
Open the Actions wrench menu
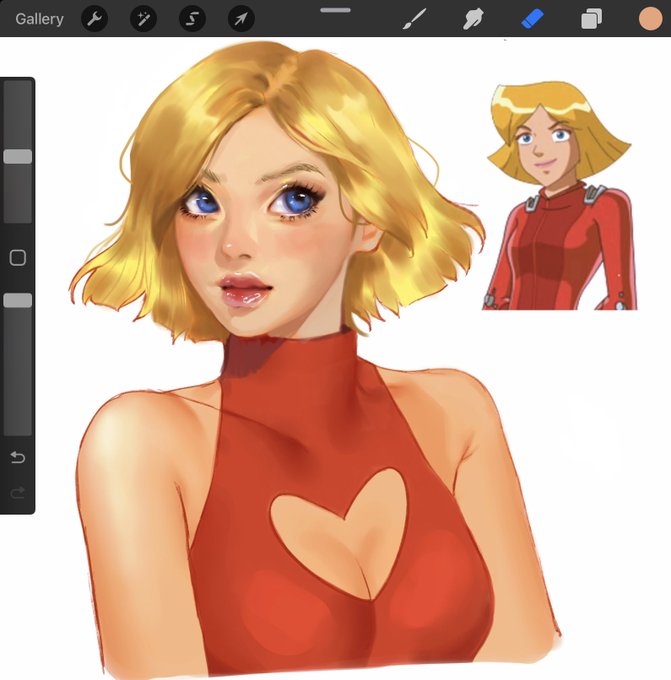[x=95, y=19]
